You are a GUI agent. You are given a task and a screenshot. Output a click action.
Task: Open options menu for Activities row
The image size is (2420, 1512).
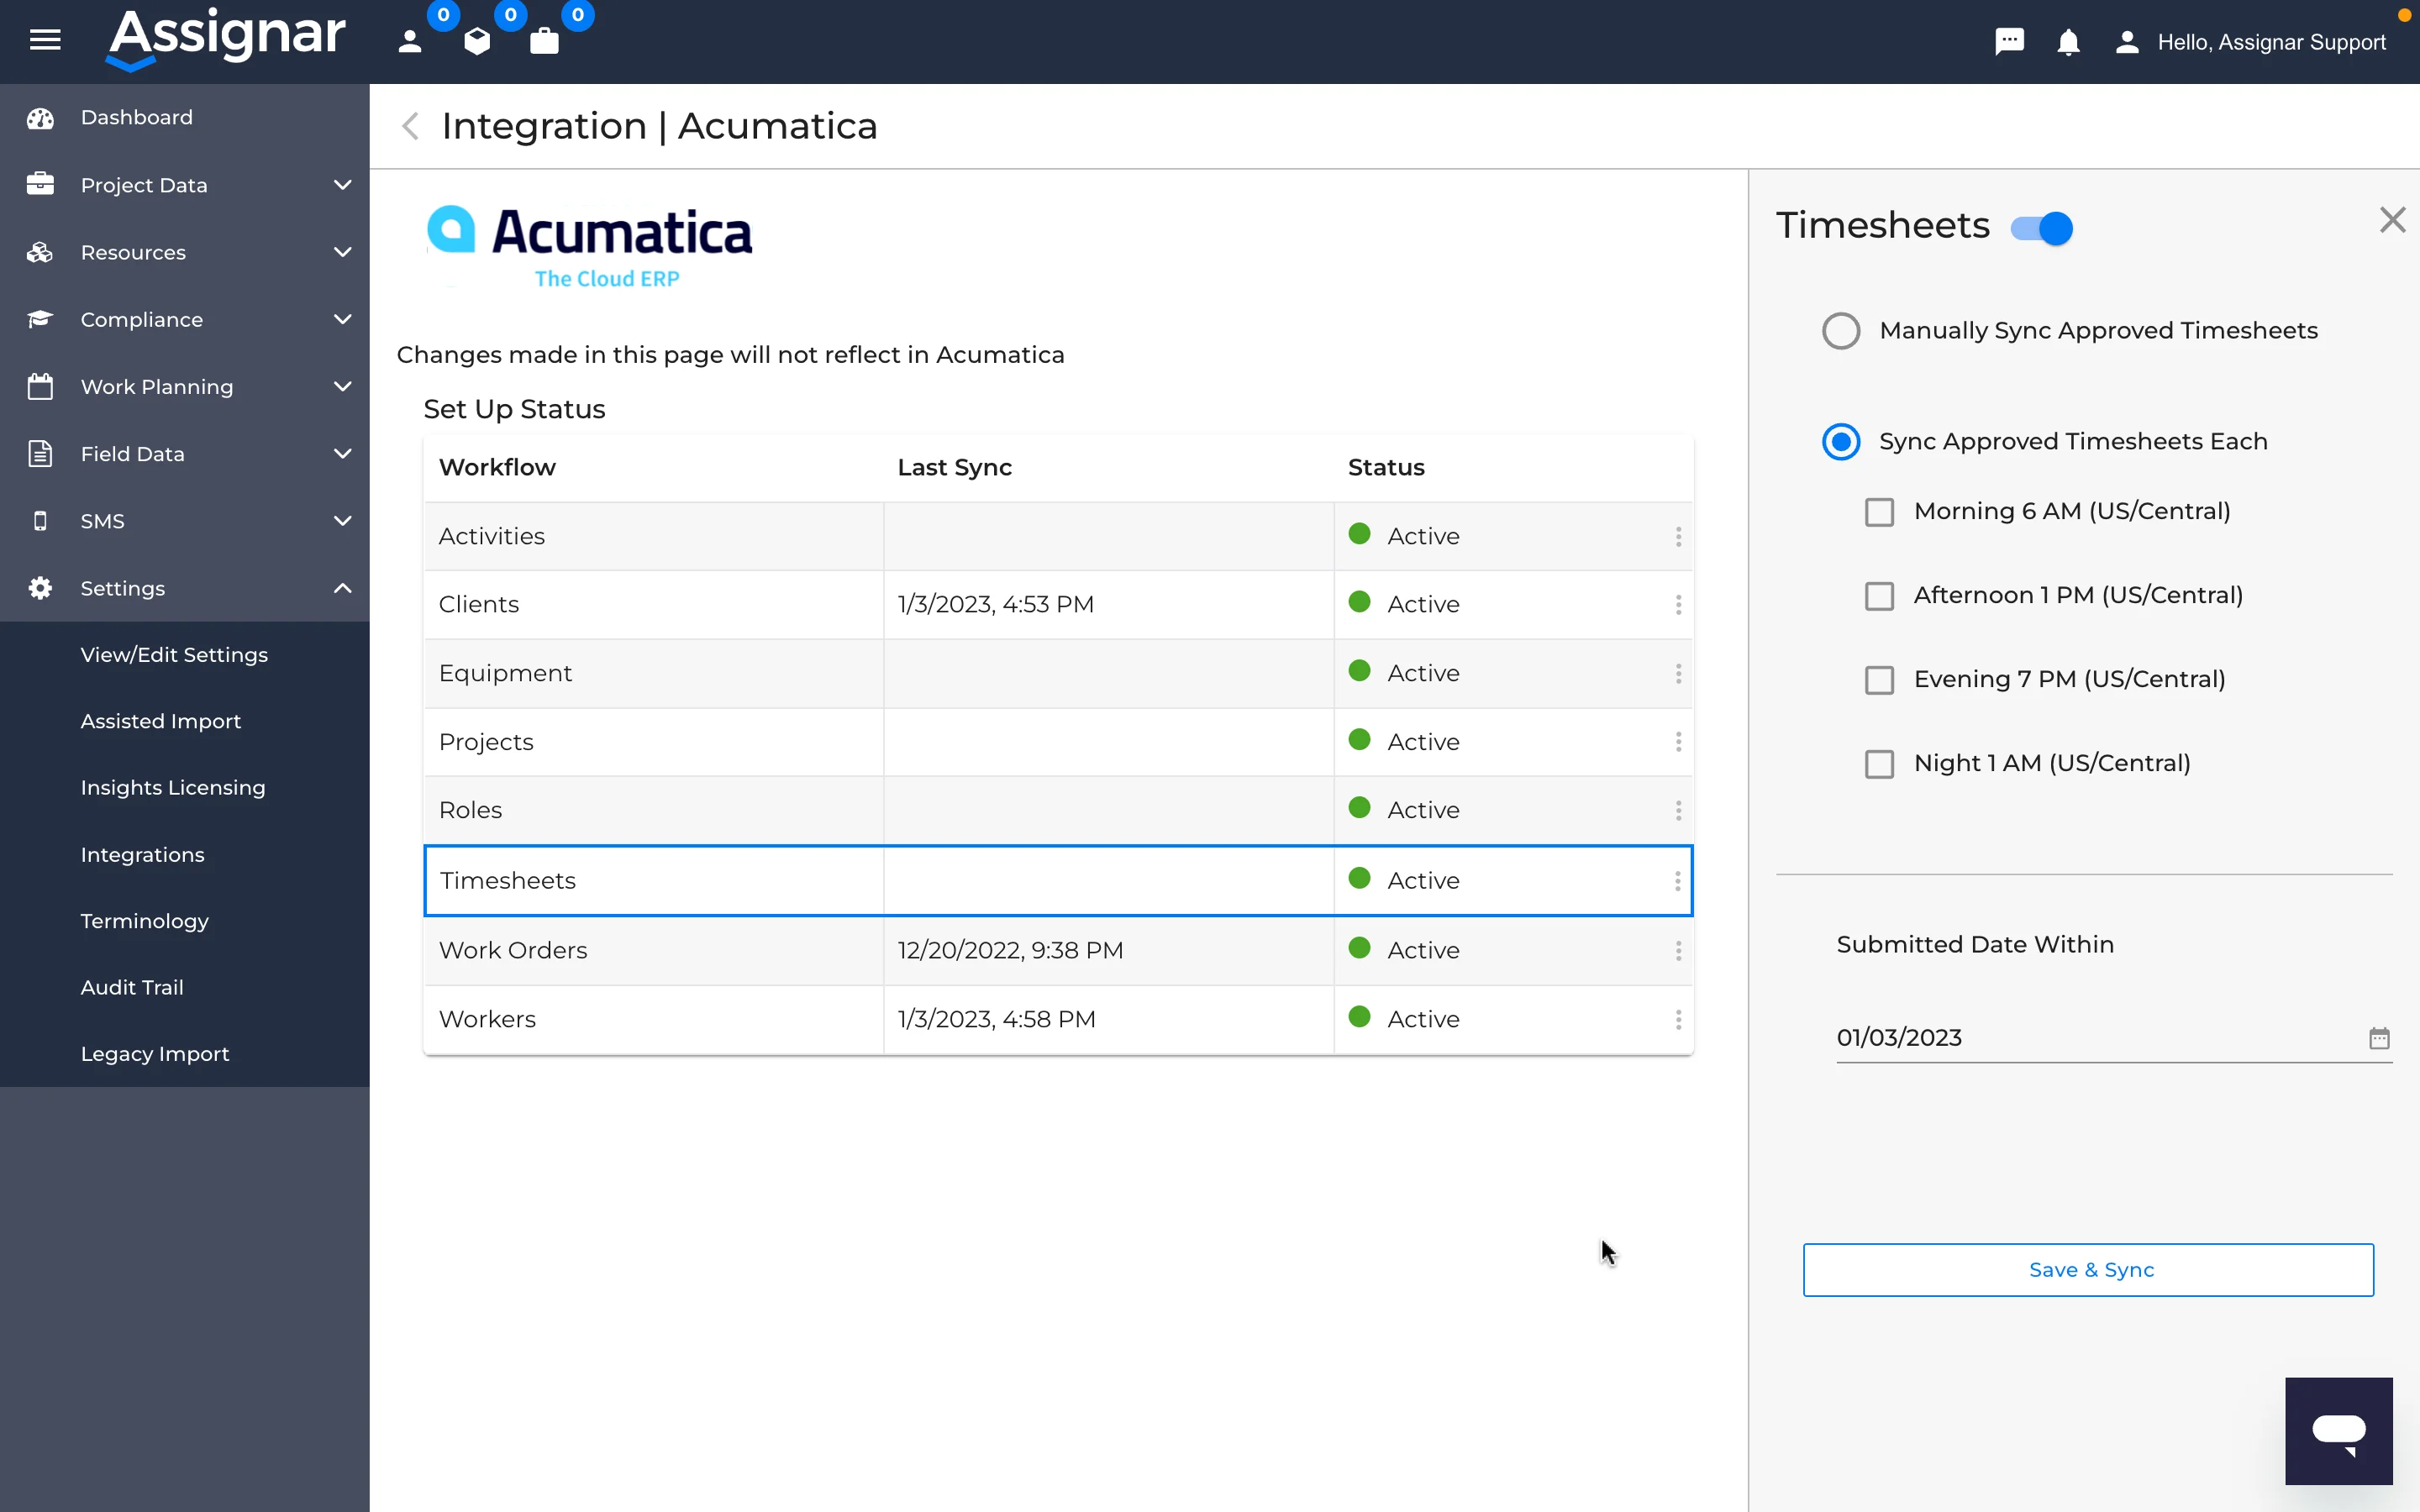[1678, 537]
